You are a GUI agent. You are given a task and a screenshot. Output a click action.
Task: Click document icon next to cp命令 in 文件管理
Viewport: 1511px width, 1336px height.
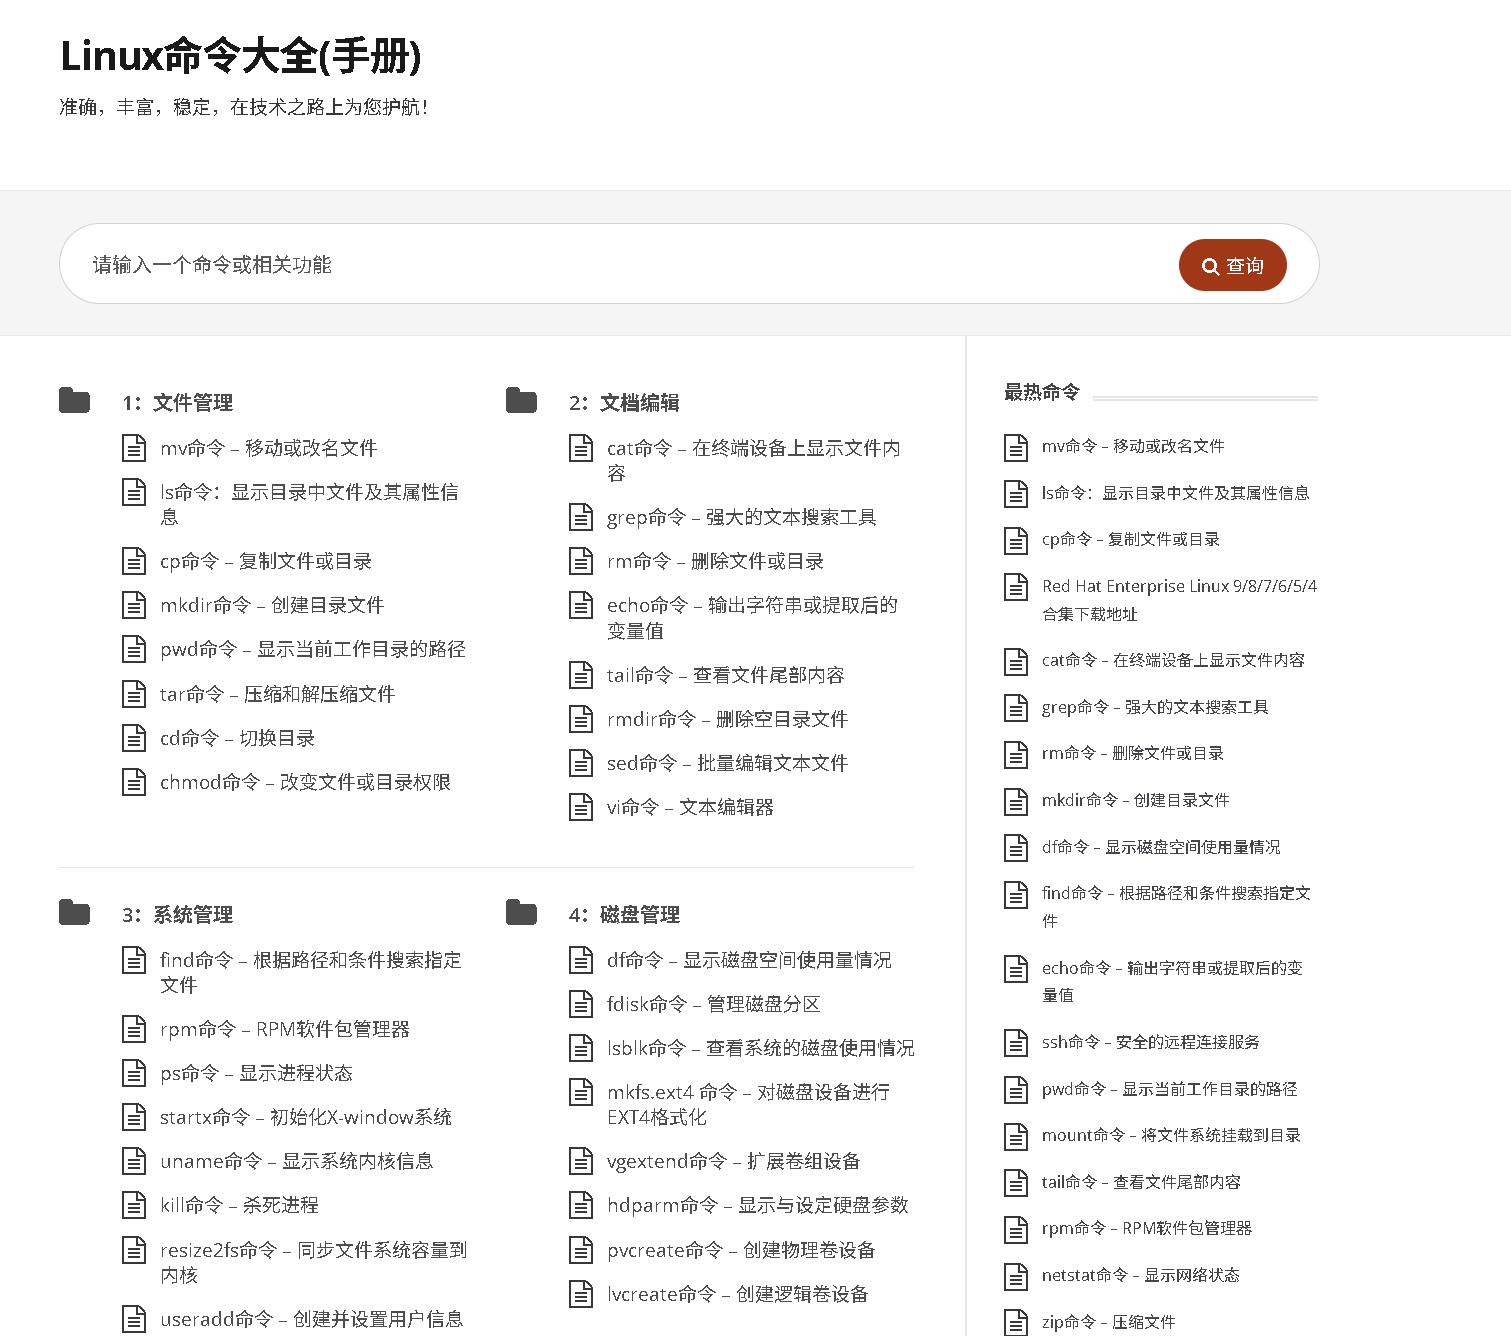click(134, 561)
